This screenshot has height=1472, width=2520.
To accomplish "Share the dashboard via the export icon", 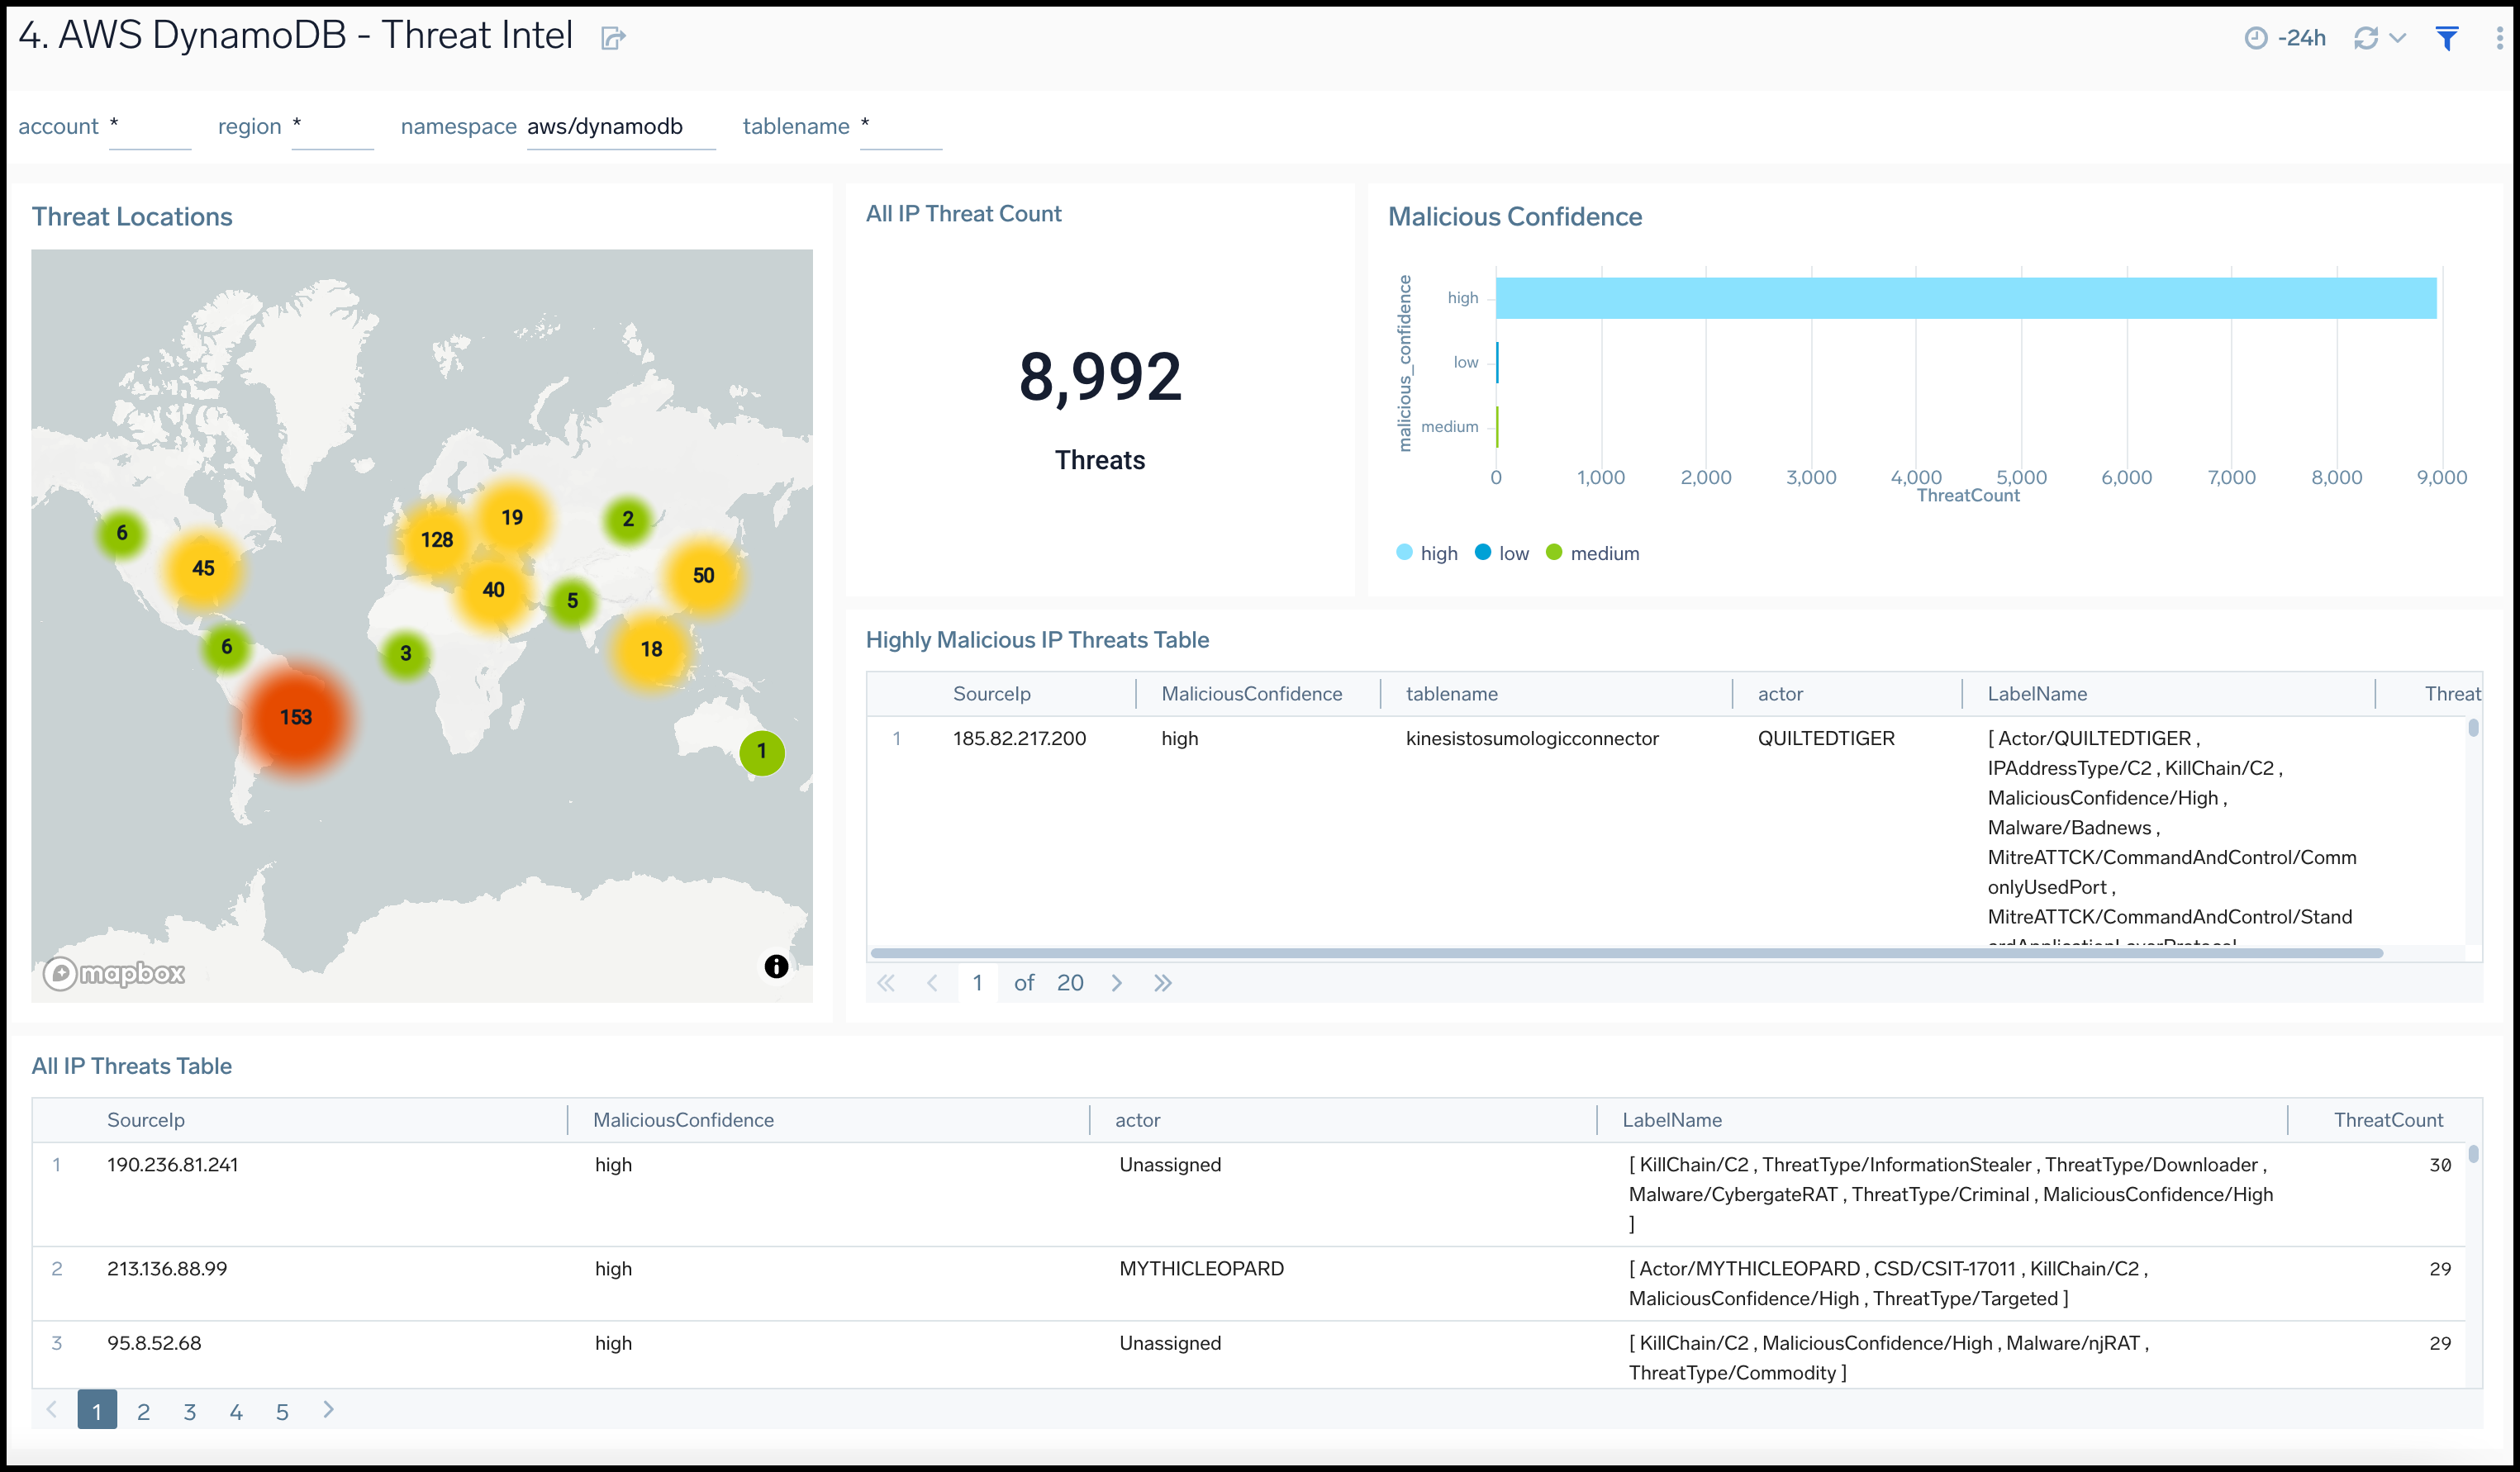I will pos(613,37).
